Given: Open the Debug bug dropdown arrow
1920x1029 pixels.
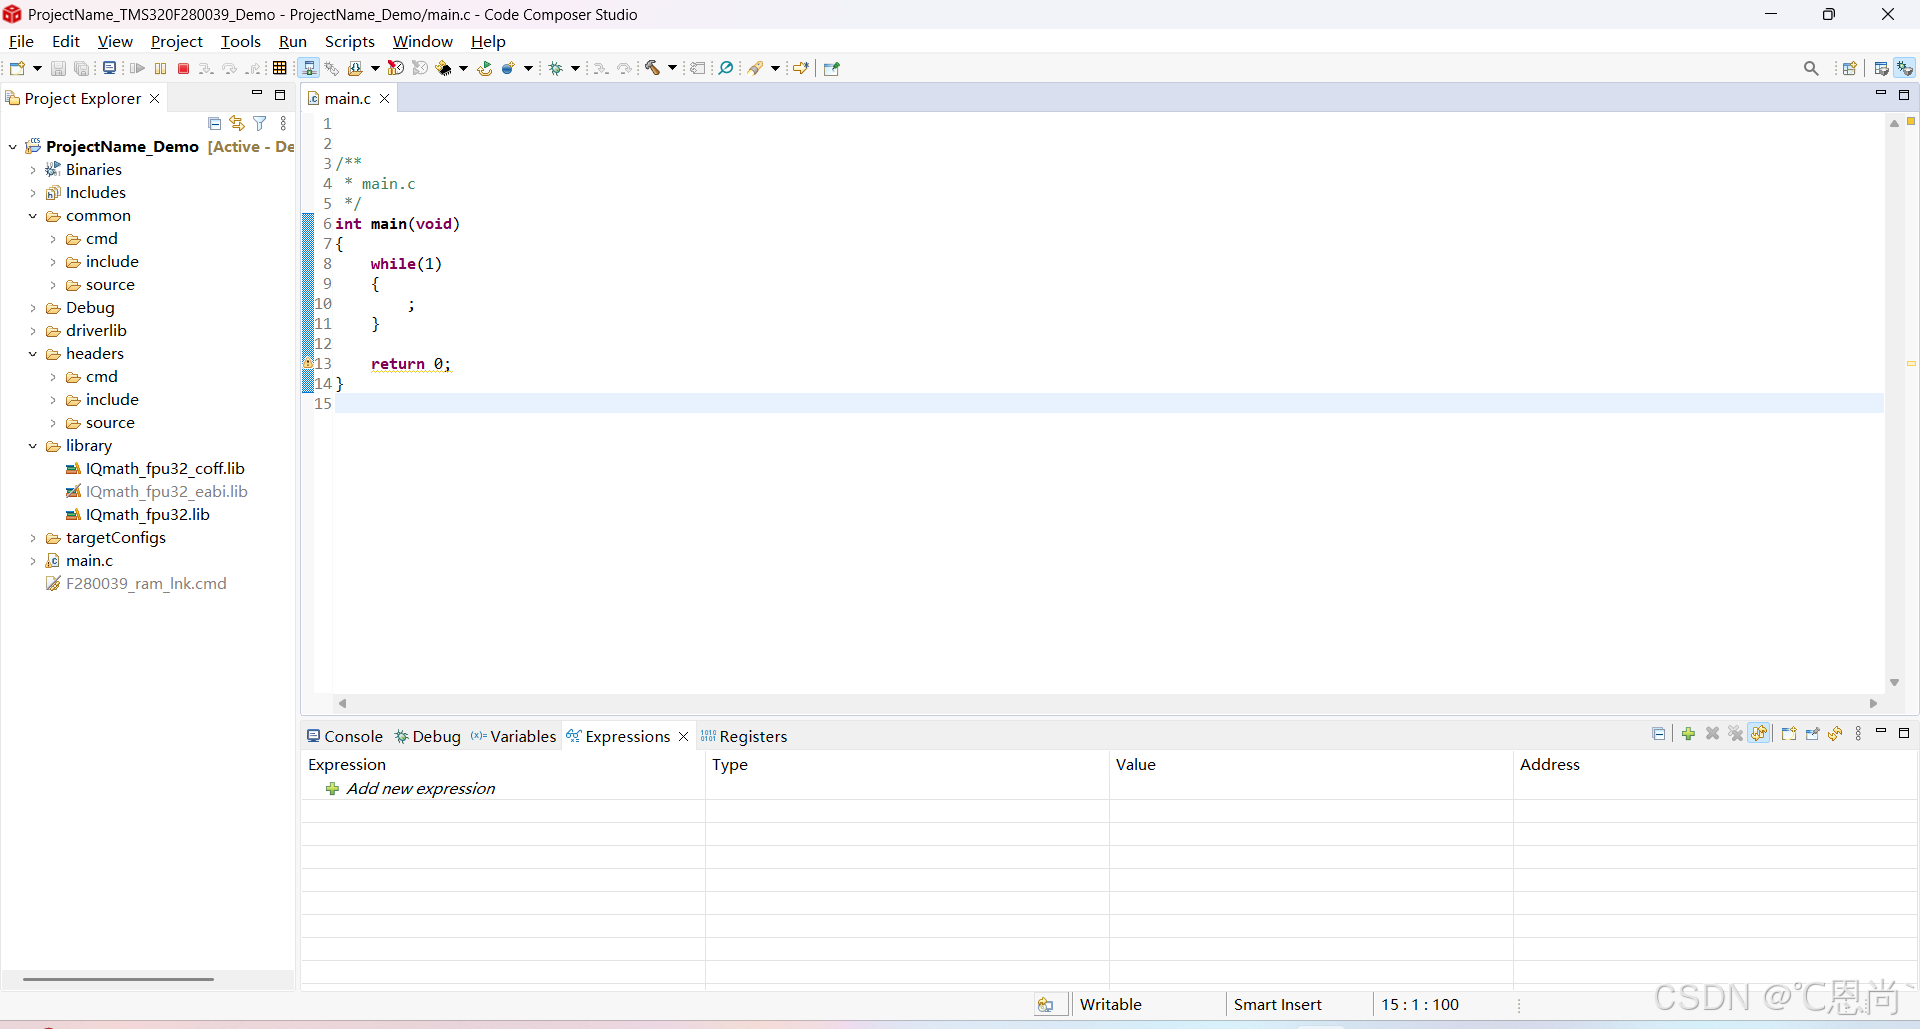Looking at the screenshot, I should point(576,68).
